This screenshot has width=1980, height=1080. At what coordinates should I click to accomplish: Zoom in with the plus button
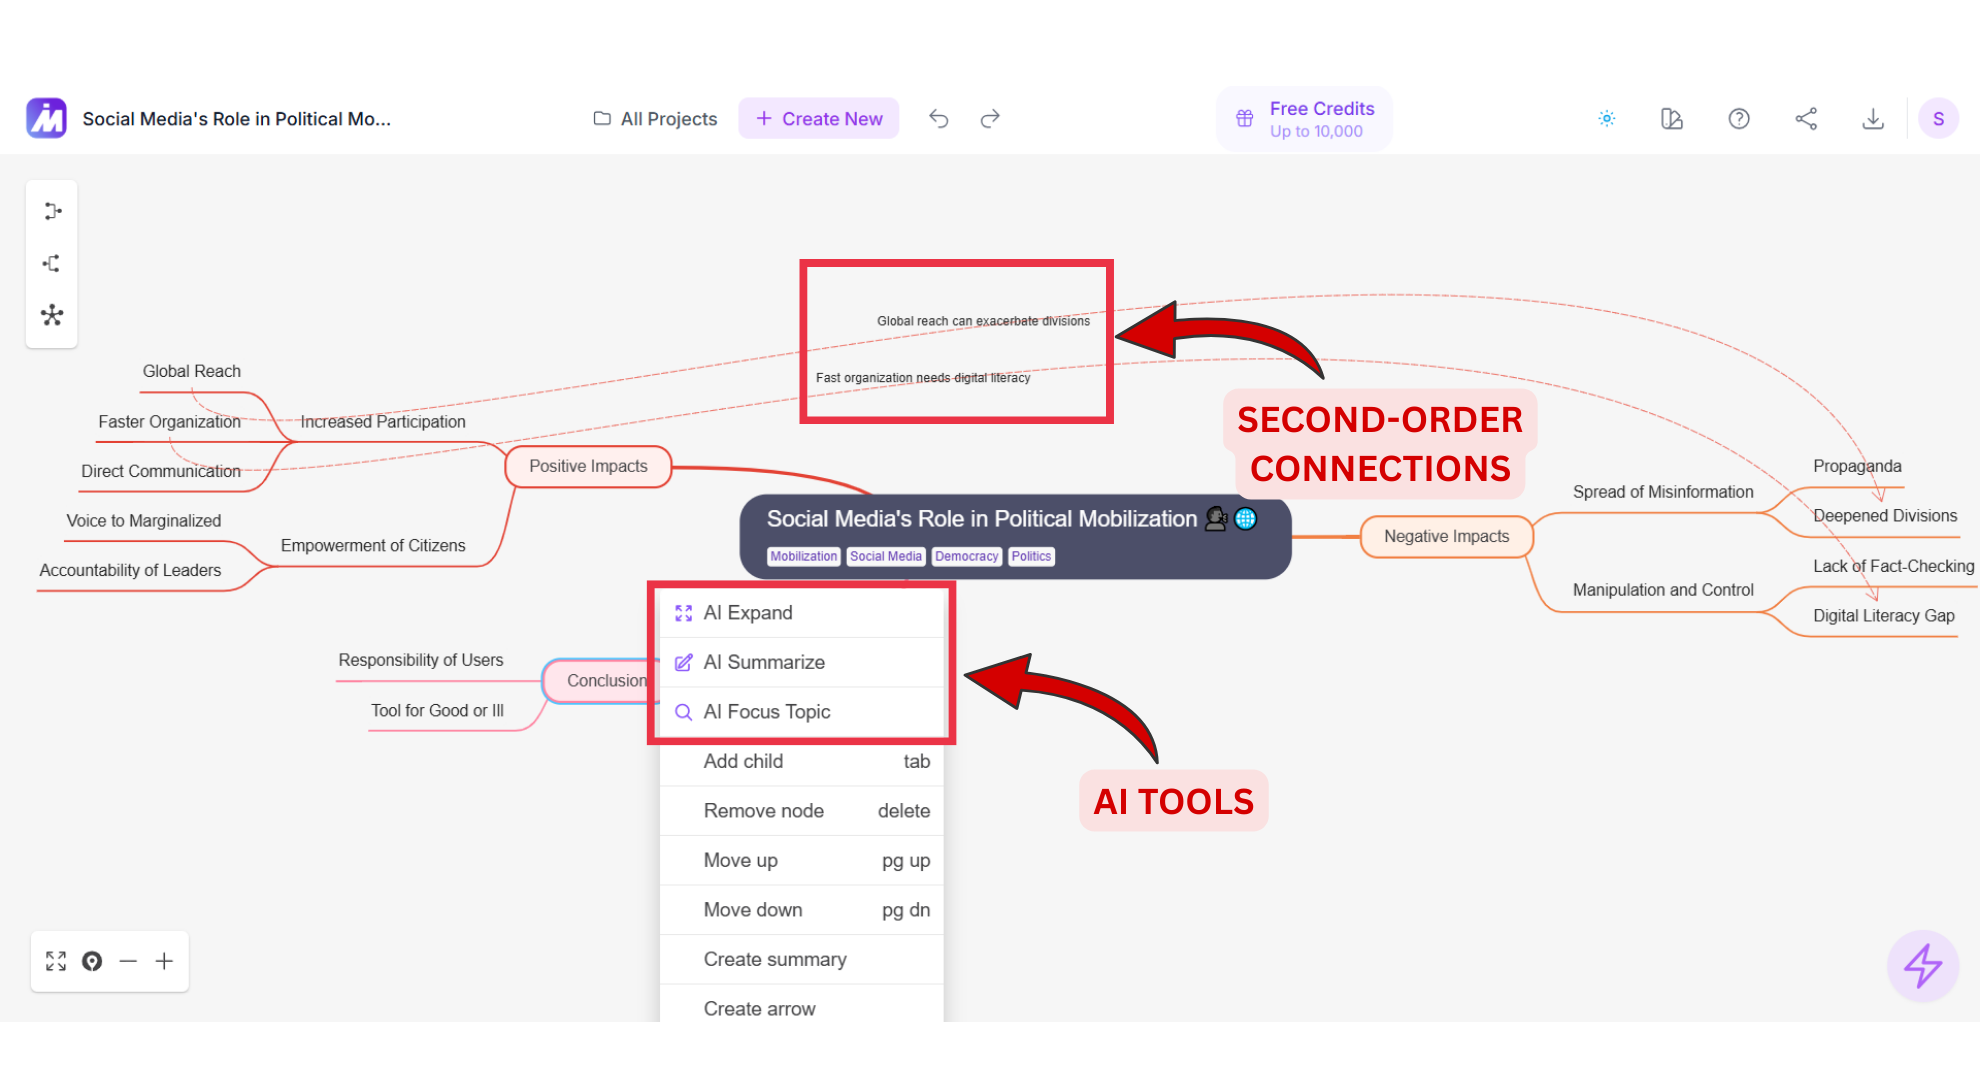point(164,961)
